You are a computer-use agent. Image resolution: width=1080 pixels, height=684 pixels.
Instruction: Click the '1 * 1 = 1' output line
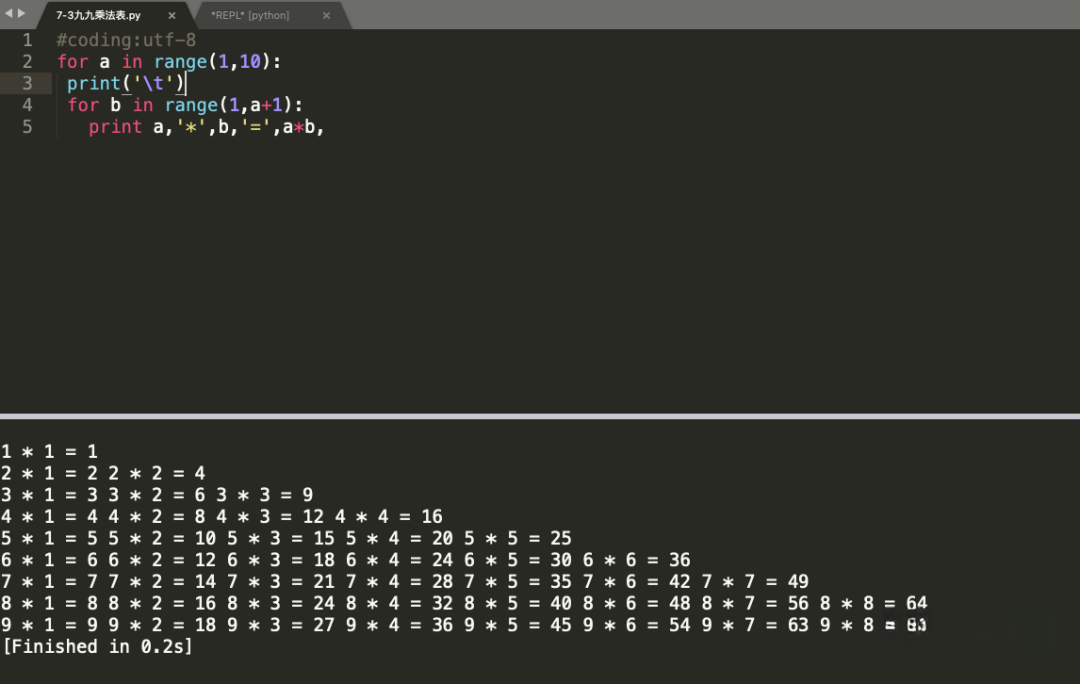pyautogui.click(x=49, y=452)
